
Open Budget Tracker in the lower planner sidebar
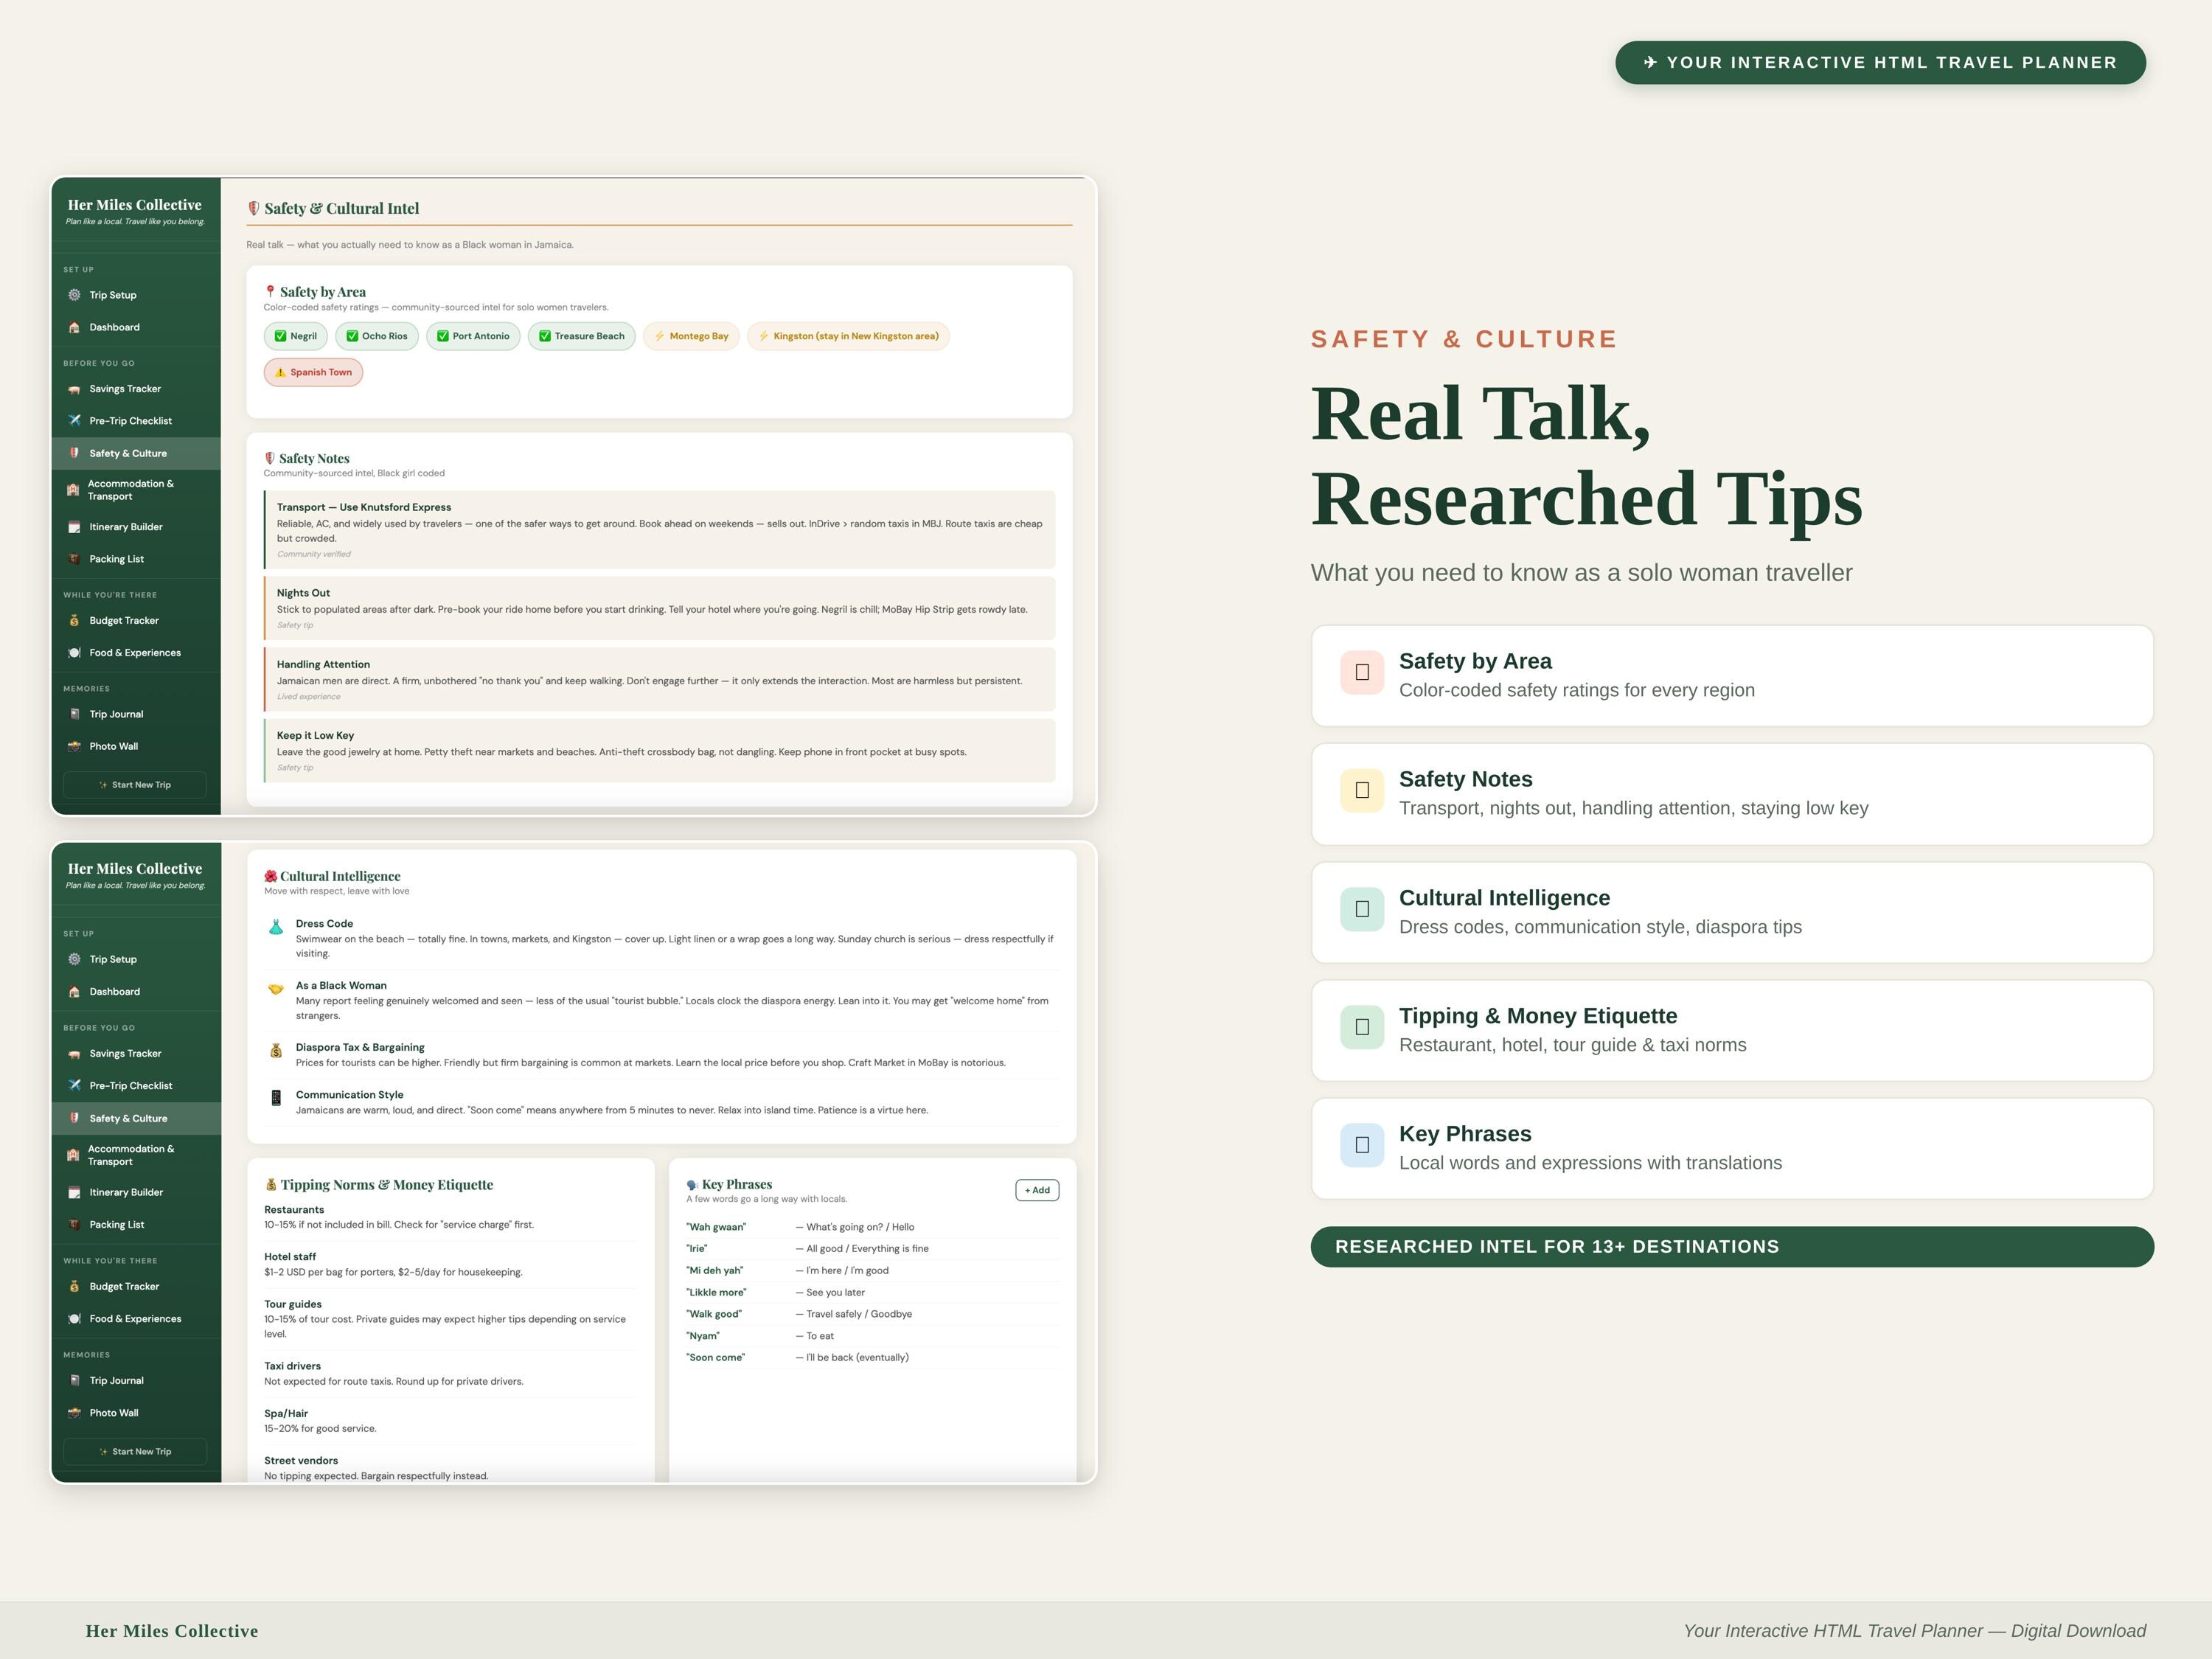pyautogui.click(x=136, y=1287)
